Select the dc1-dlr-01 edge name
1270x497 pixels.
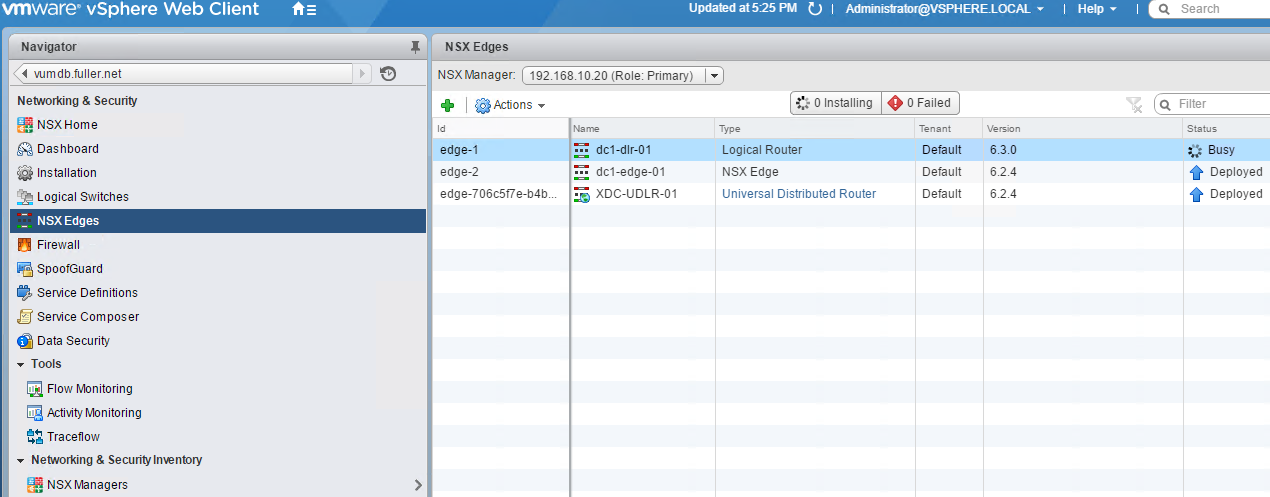pyautogui.click(x=623, y=150)
